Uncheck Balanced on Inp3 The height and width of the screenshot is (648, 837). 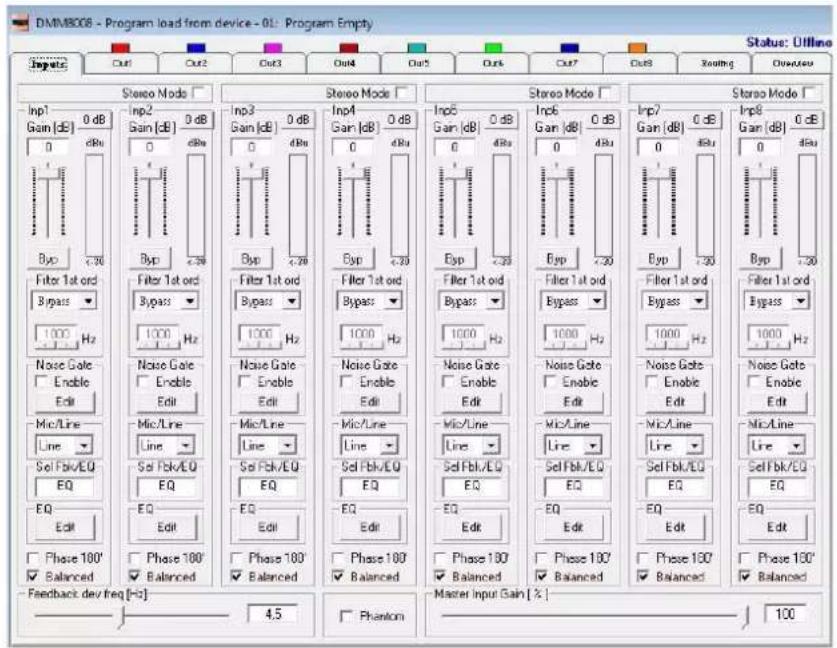[x=236, y=576]
